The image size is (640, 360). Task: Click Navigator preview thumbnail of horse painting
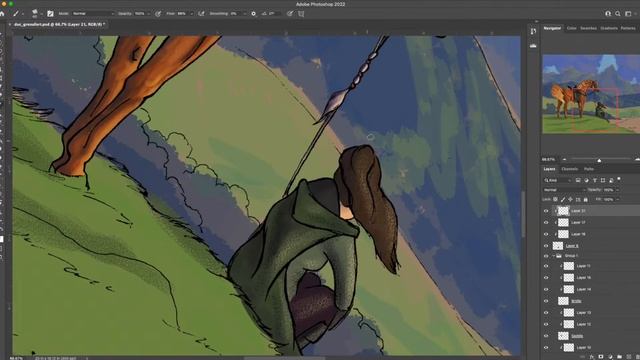coord(591,94)
